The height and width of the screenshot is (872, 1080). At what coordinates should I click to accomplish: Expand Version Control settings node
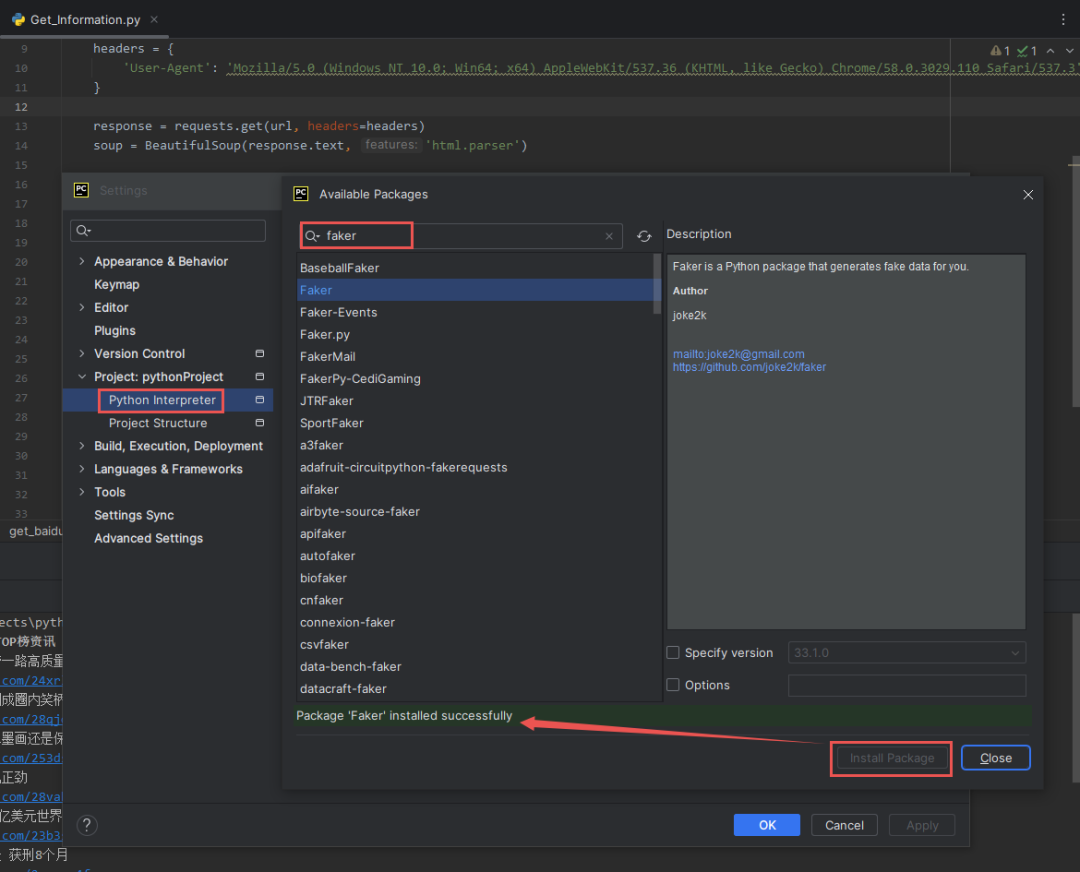pos(82,353)
